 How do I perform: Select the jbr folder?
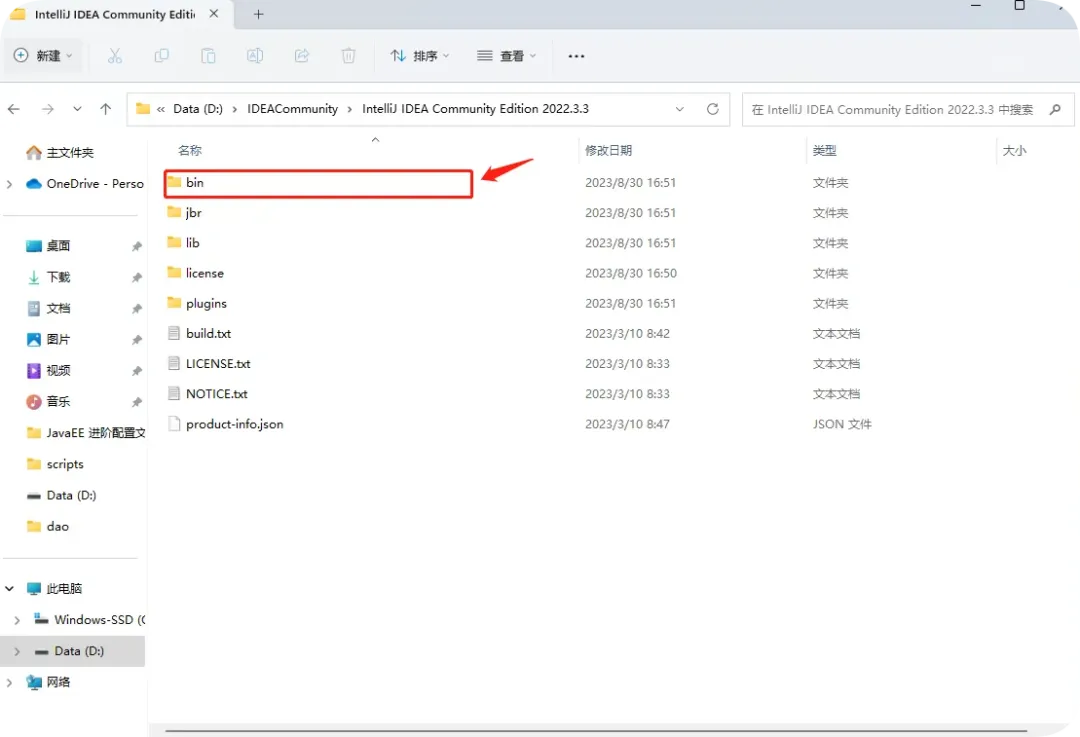coord(184,213)
